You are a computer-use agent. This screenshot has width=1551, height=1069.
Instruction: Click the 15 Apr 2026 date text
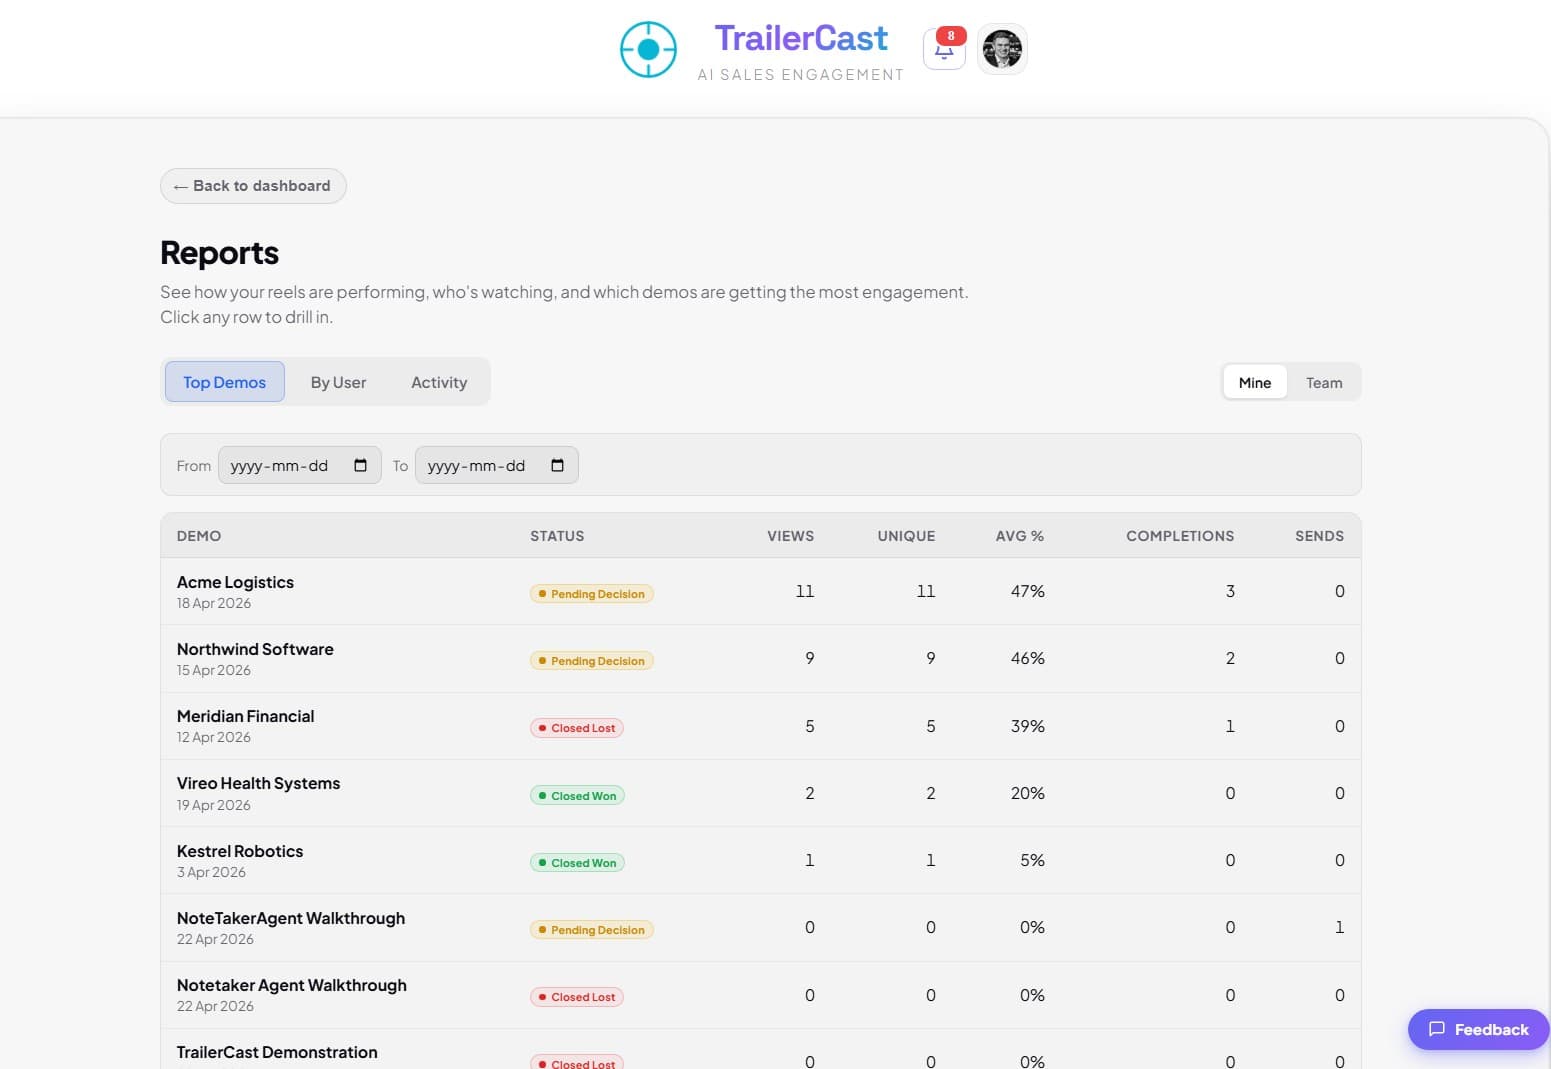[x=214, y=670]
